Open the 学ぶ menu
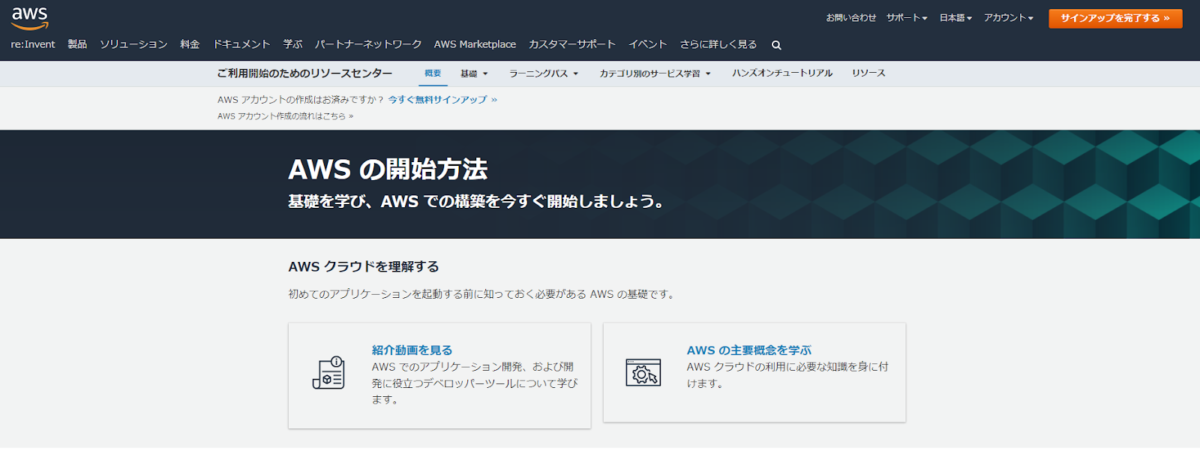This screenshot has height=451, width=1200. (x=292, y=45)
